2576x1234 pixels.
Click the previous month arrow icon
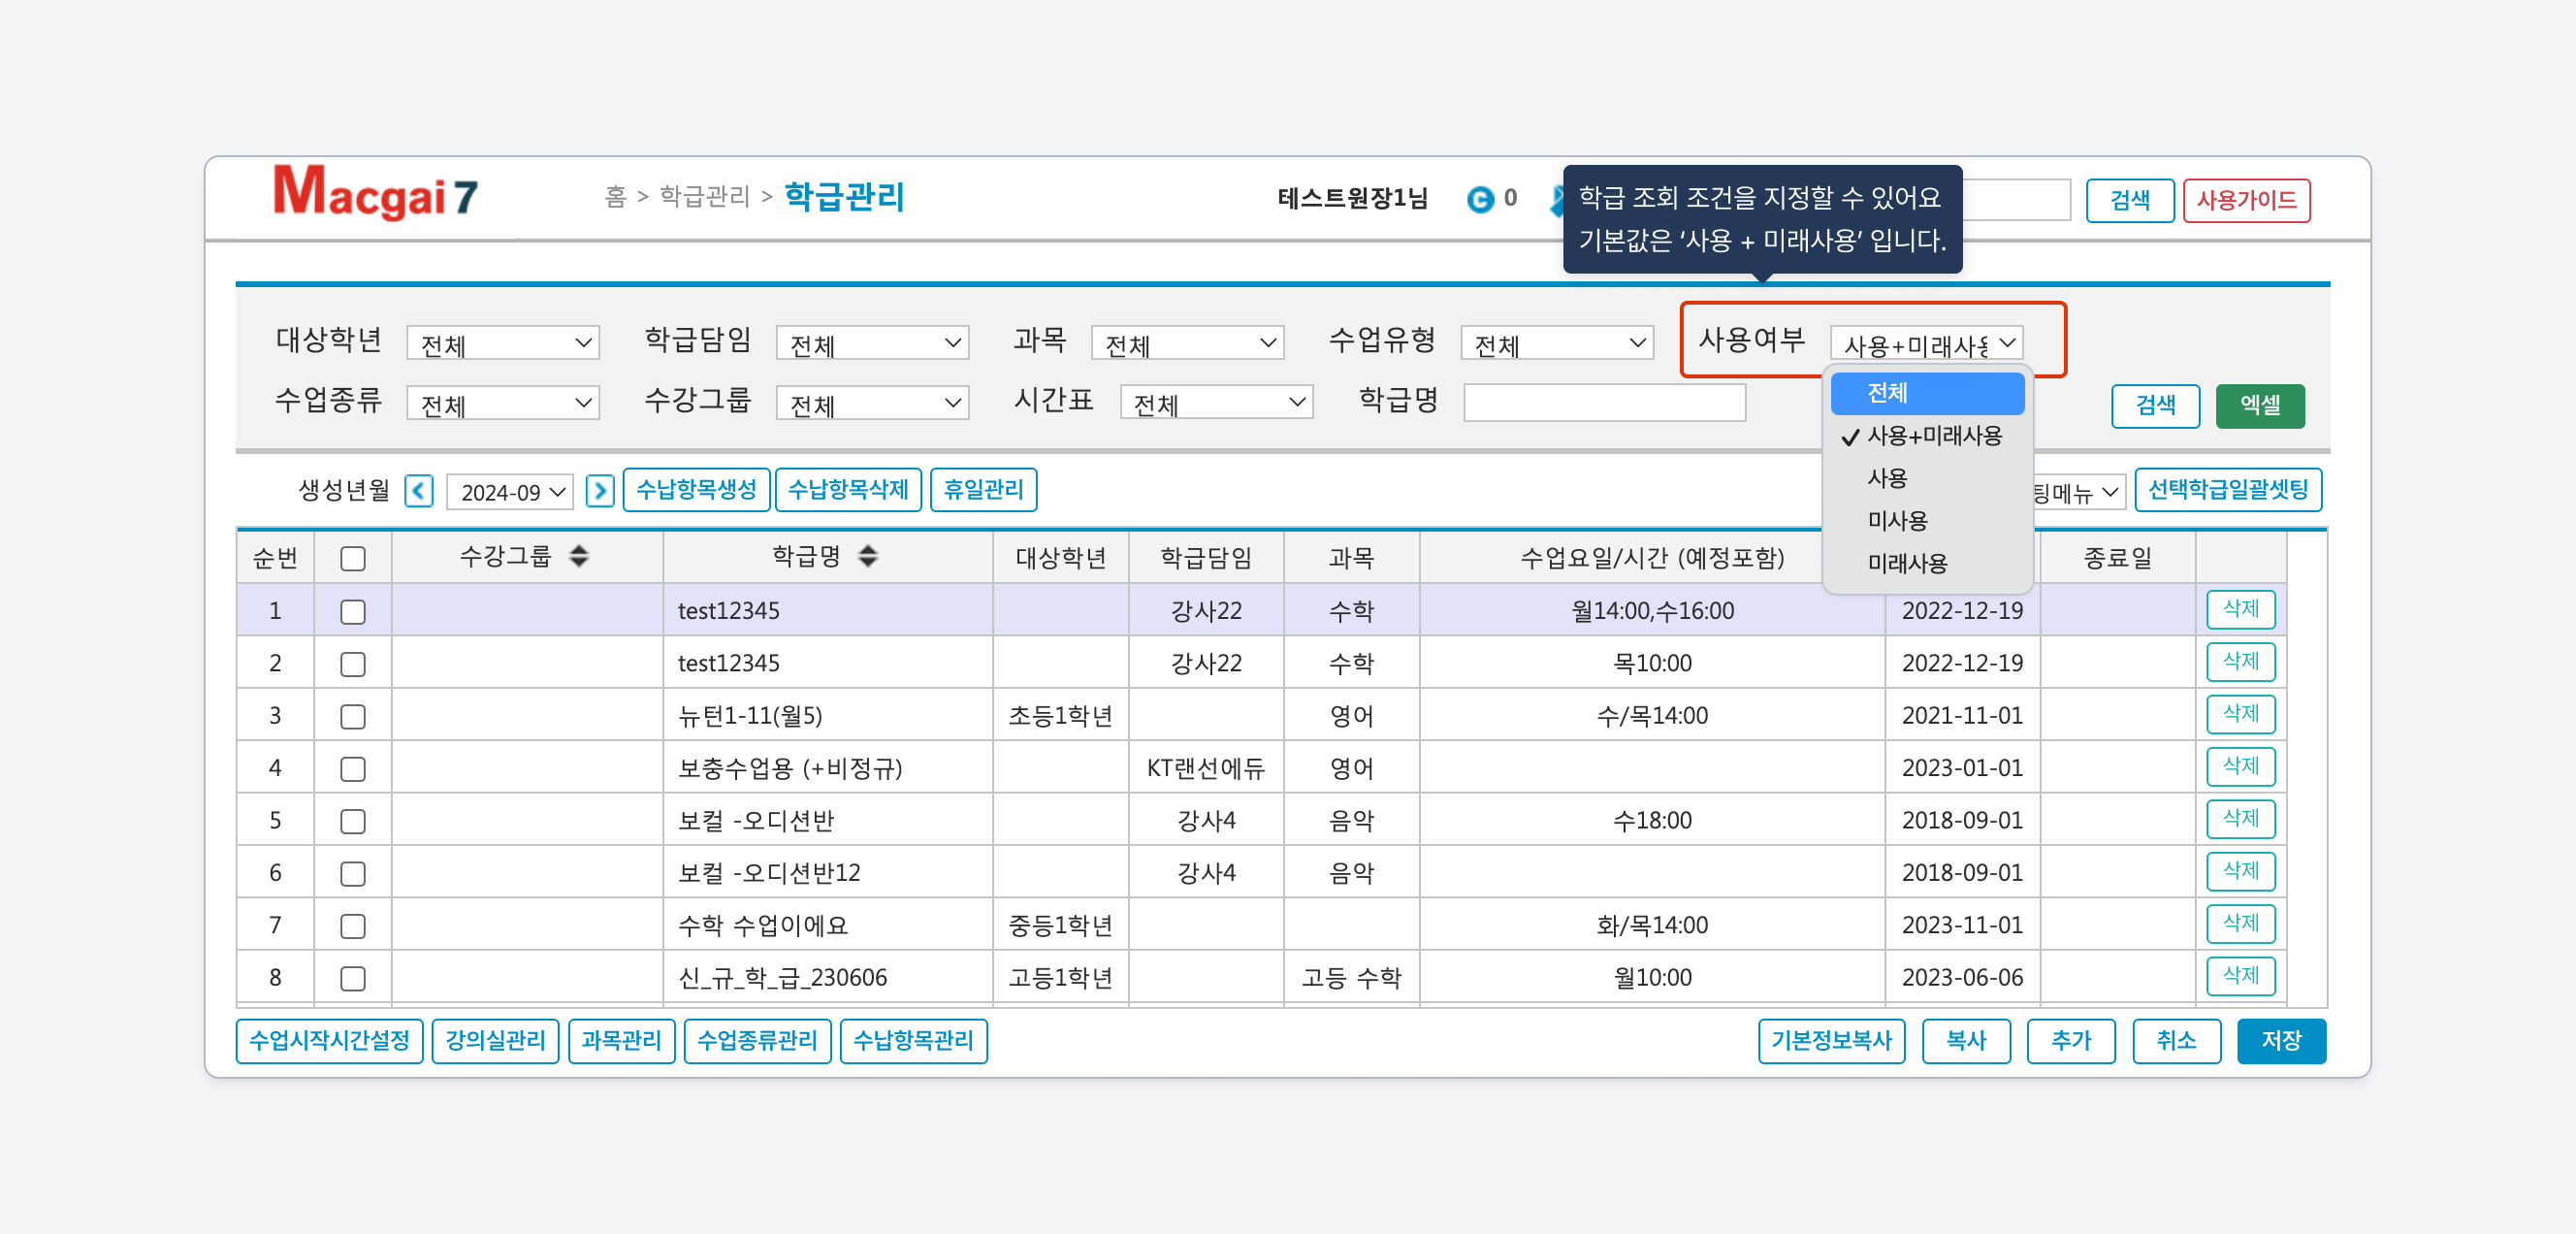click(419, 491)
